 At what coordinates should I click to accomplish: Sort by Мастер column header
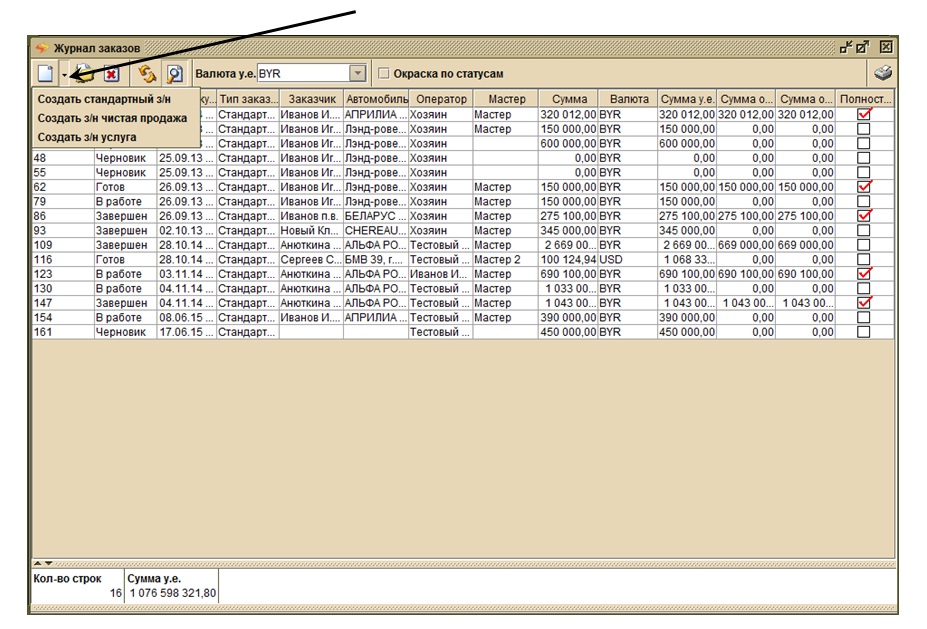click(x=506, y=99)
